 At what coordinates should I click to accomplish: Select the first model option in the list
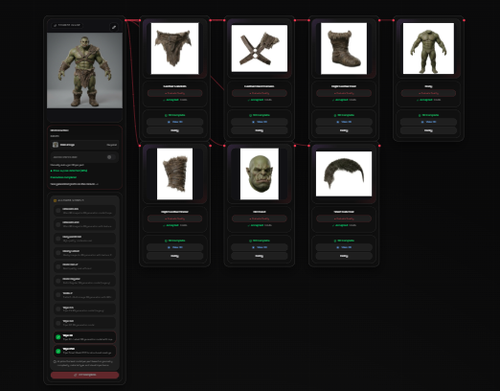[x=85, y=211]
